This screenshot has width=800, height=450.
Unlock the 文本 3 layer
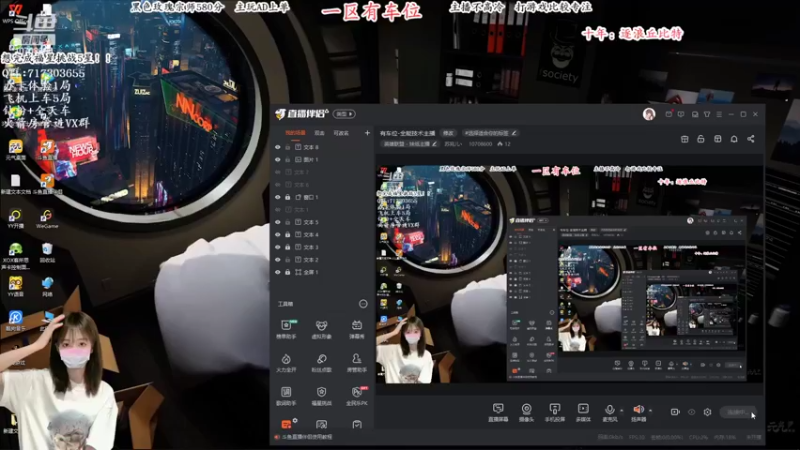[288, 247]
